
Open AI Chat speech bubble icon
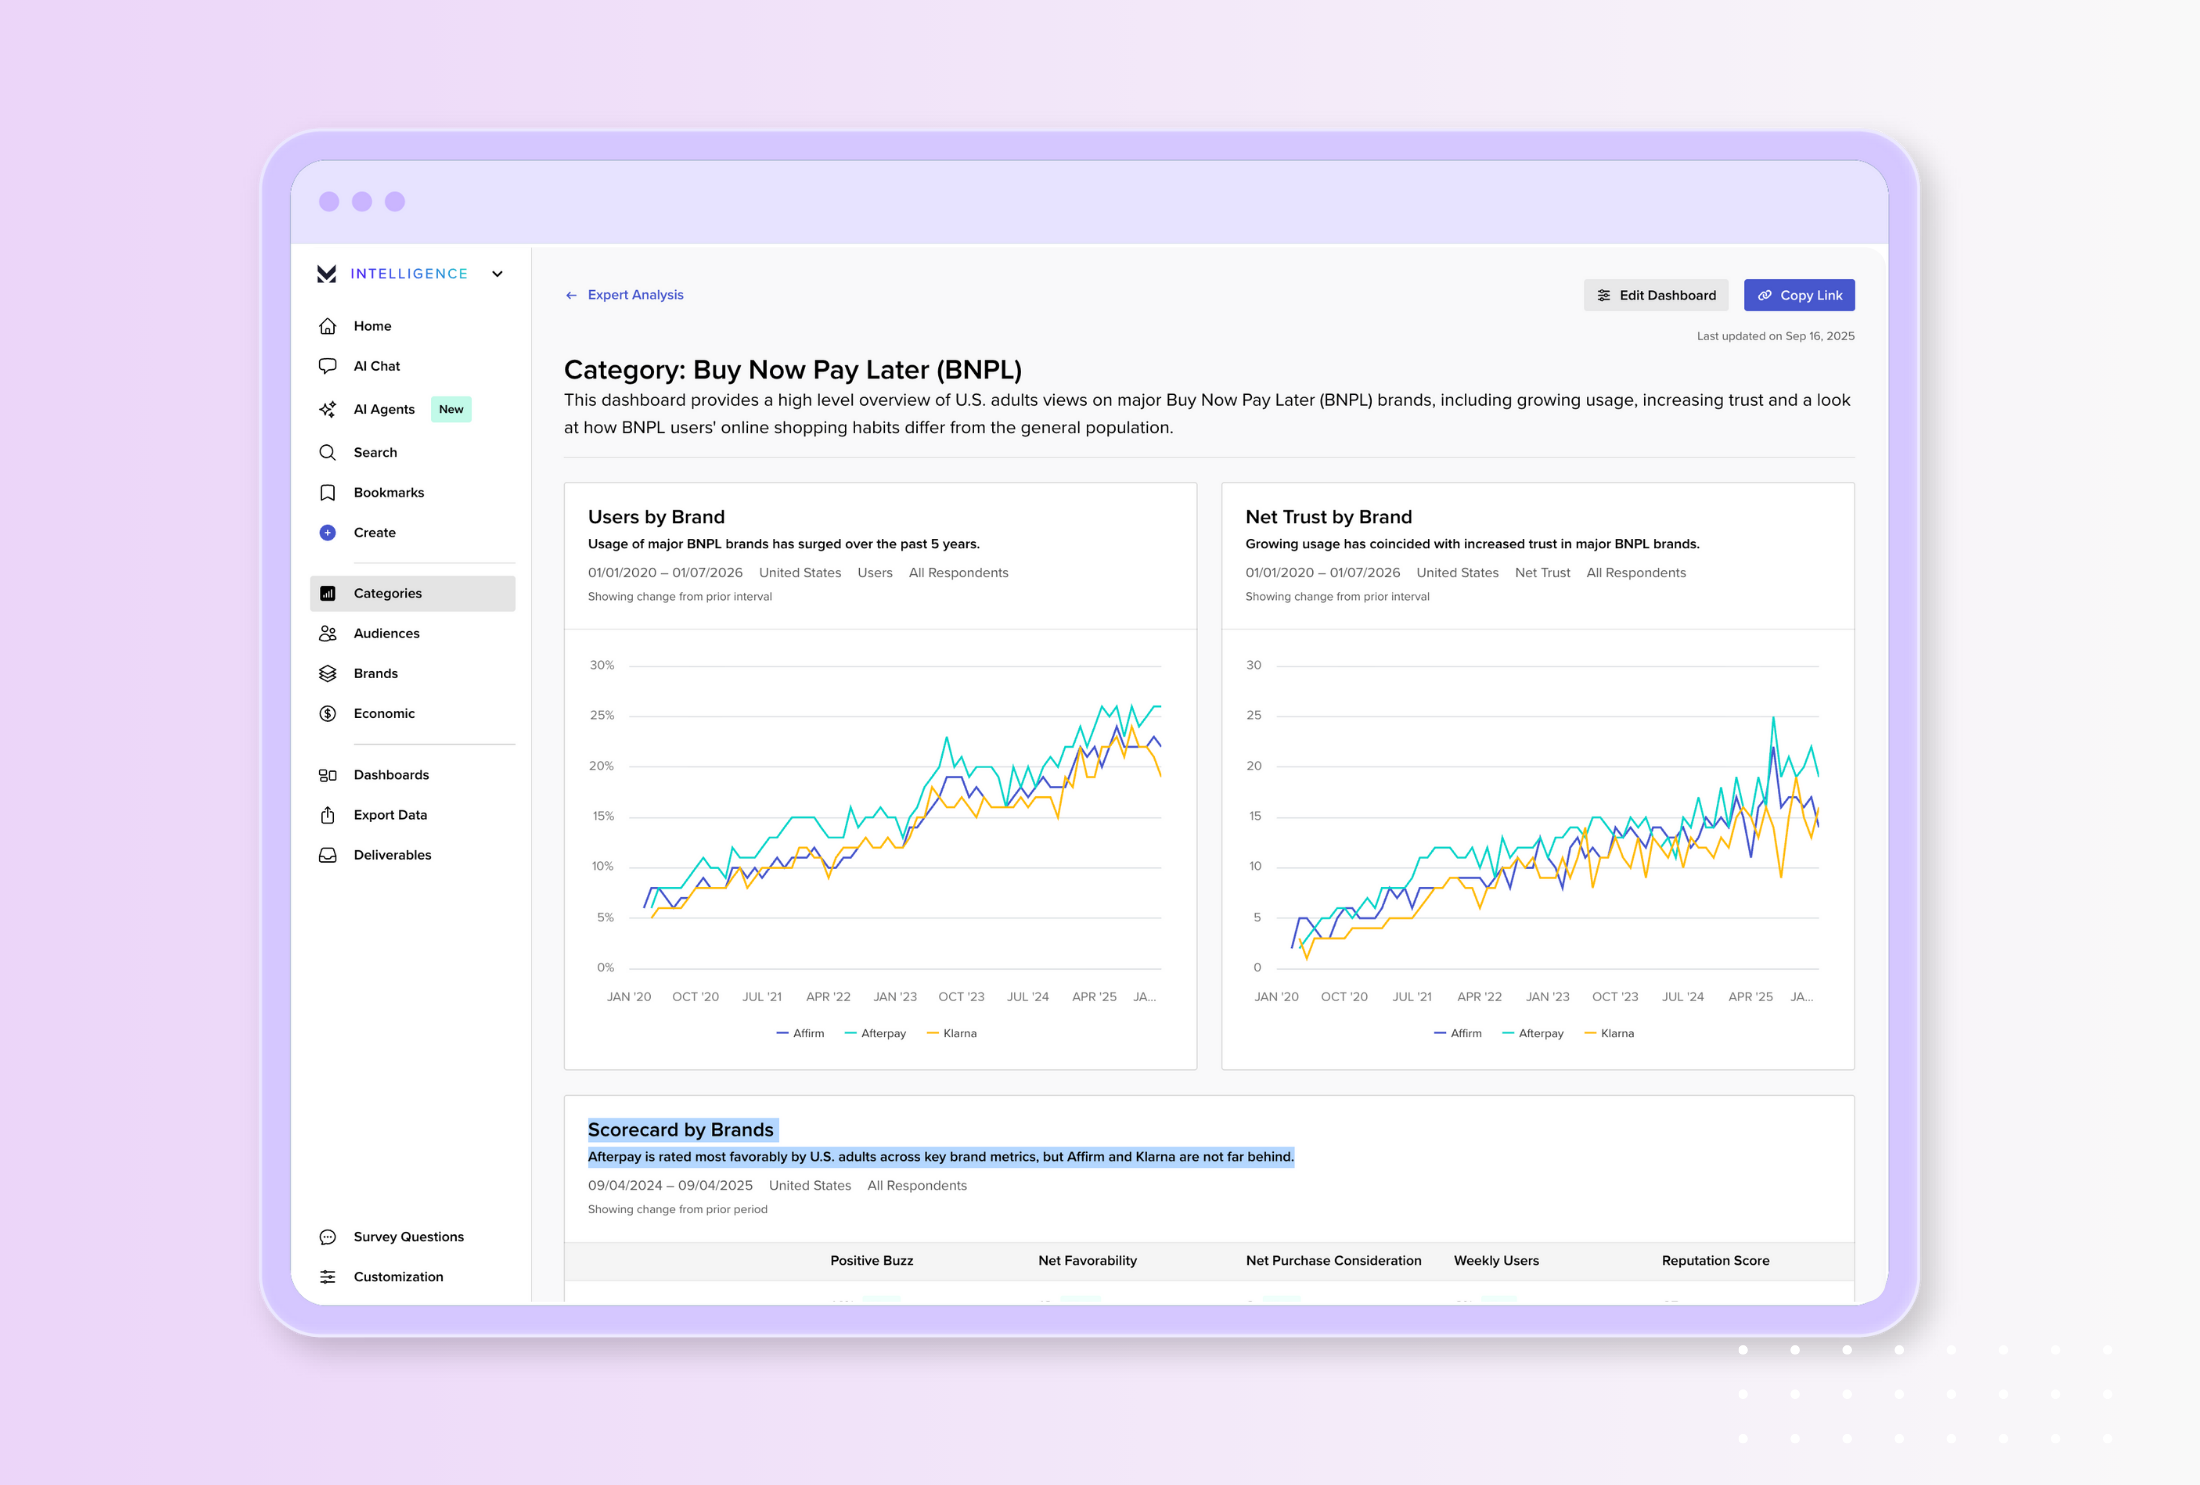point(327,366)
